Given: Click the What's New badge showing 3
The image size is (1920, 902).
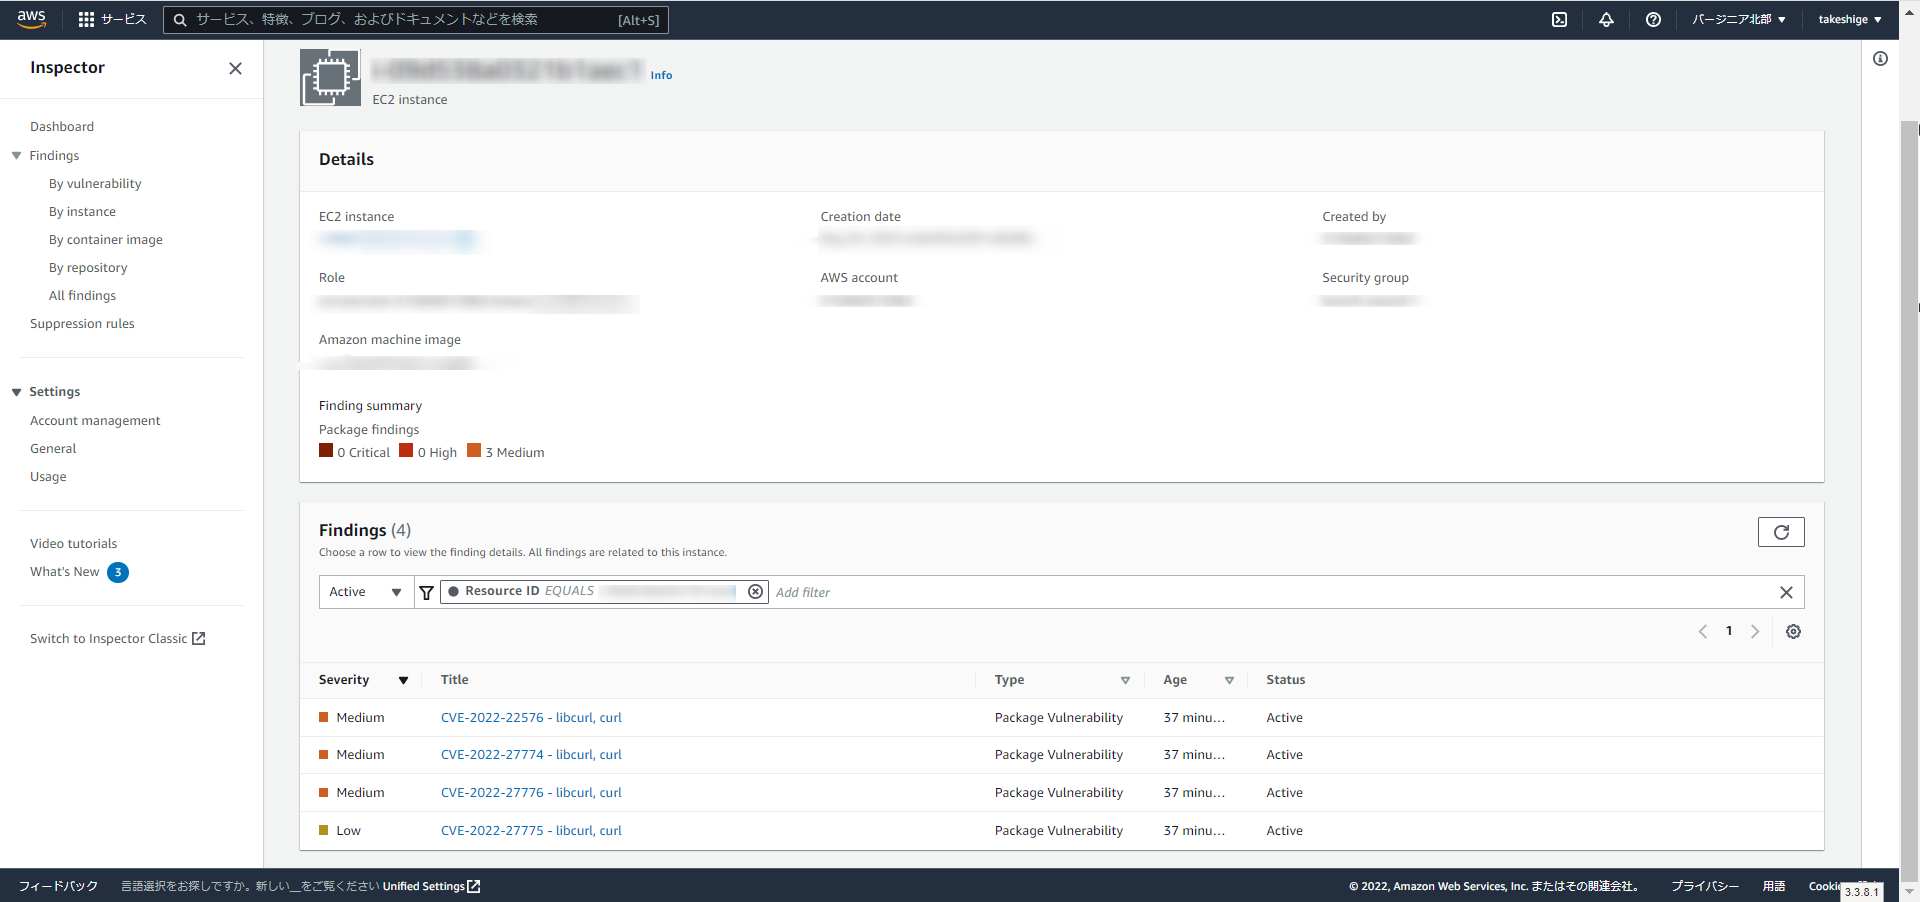Looking at the screenshot, I should (x=118, y=572).
